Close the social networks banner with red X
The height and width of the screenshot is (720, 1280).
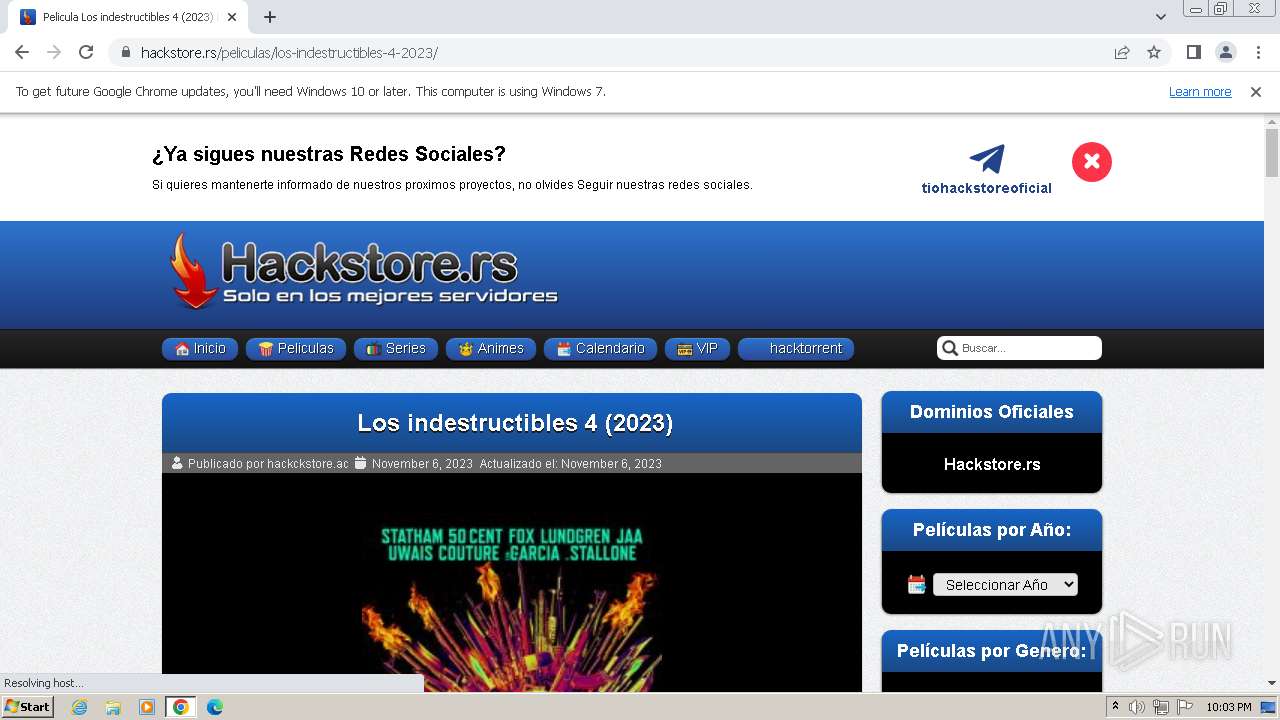[1092, 162]
